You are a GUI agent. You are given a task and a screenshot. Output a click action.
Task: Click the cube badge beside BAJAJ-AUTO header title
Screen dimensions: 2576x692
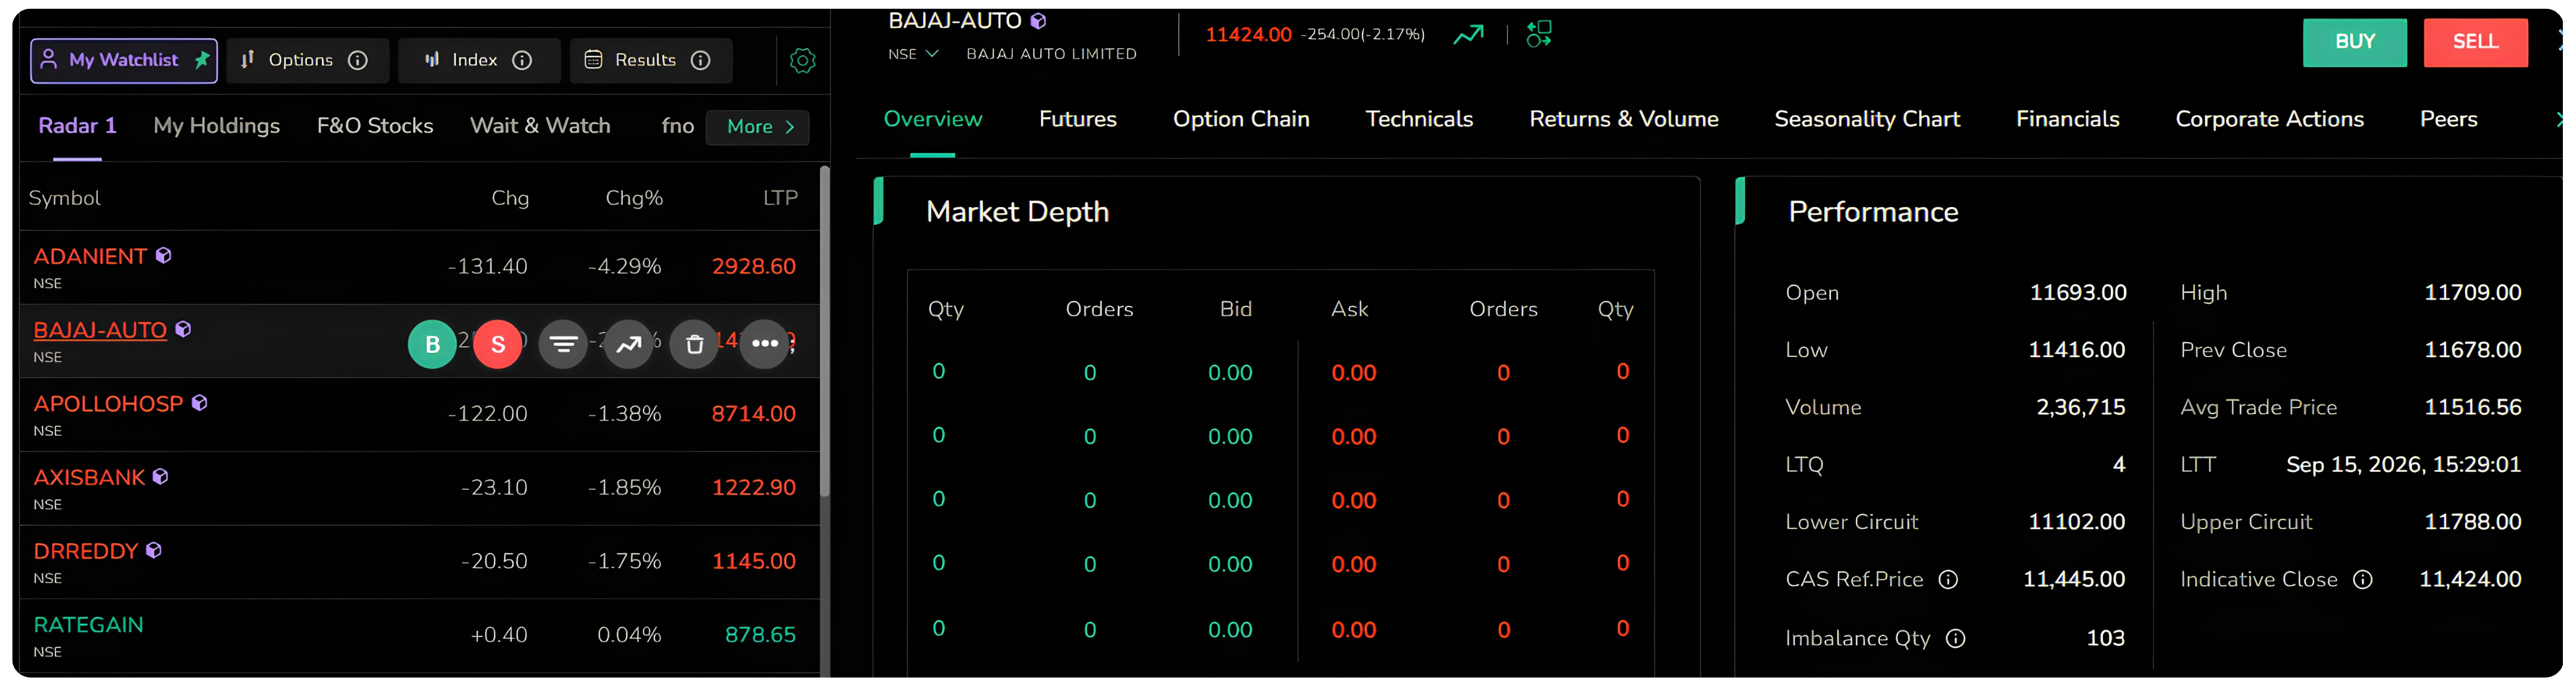click(x=1038, y=20)
